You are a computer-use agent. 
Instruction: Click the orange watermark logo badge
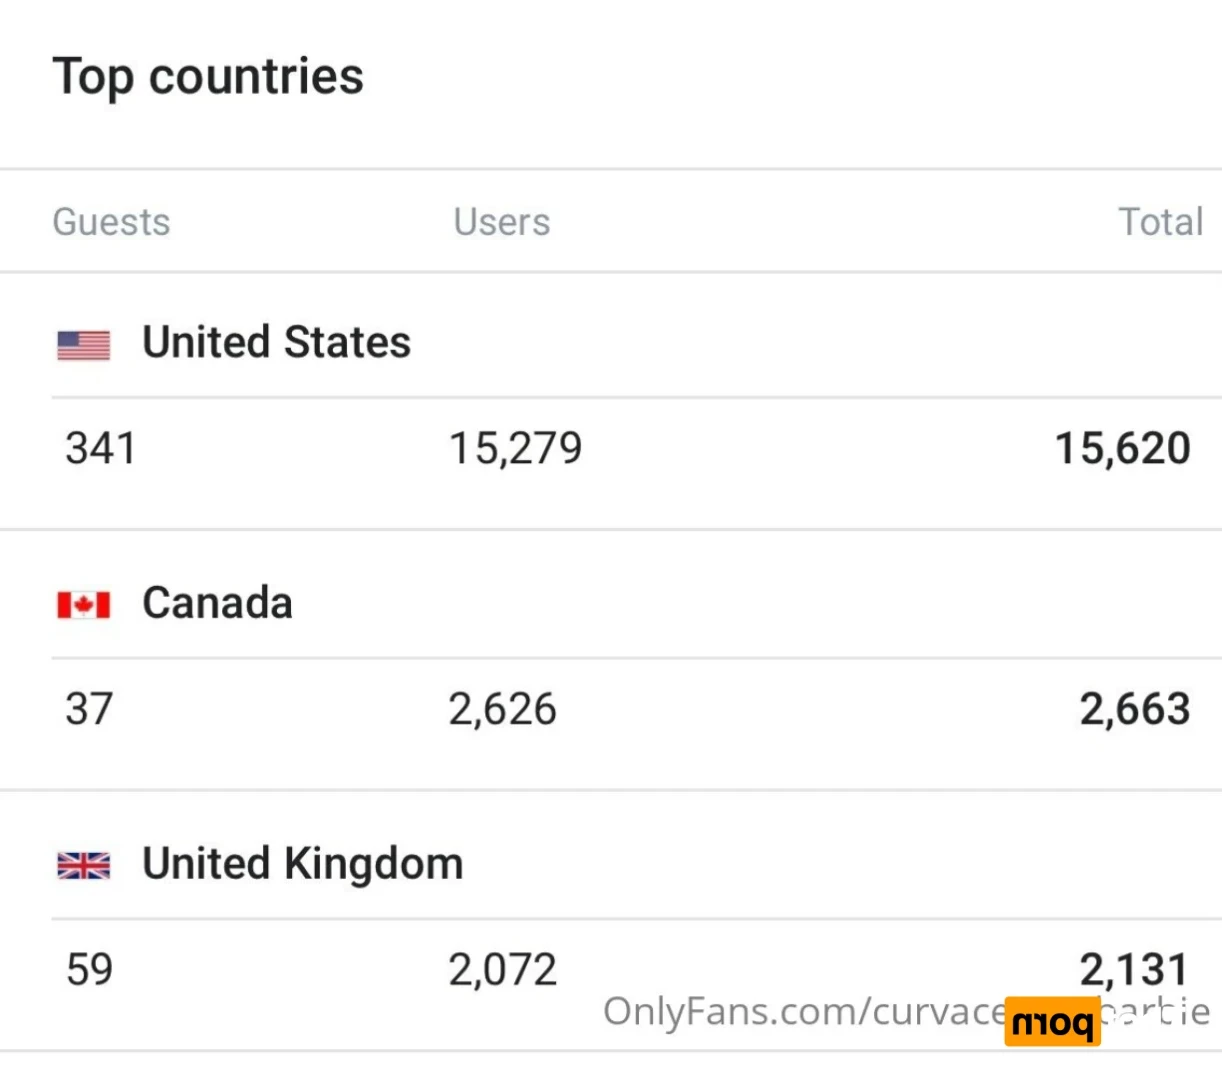pos(1052,1021)
